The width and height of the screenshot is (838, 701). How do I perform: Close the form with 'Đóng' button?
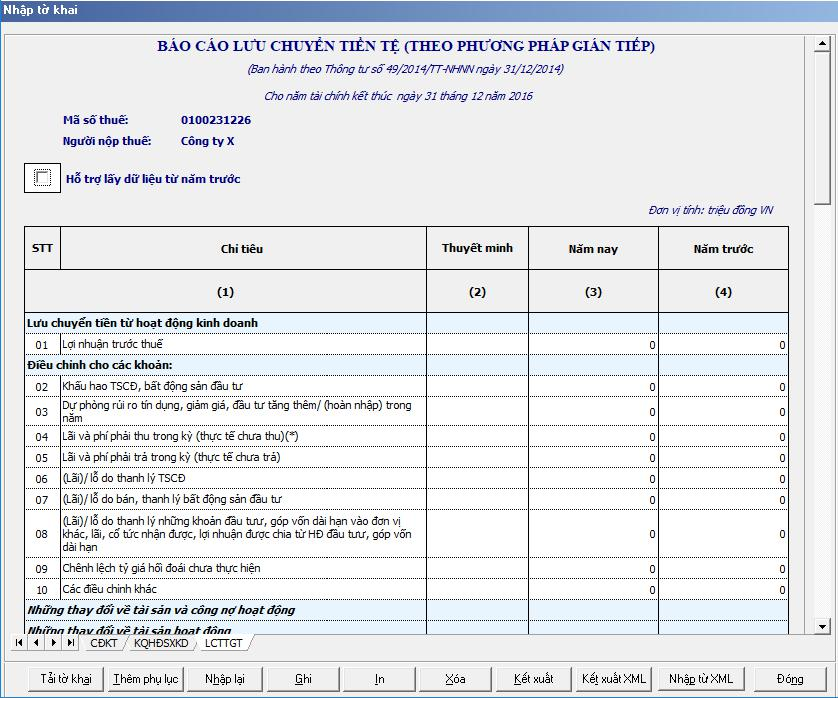(790, 679)
